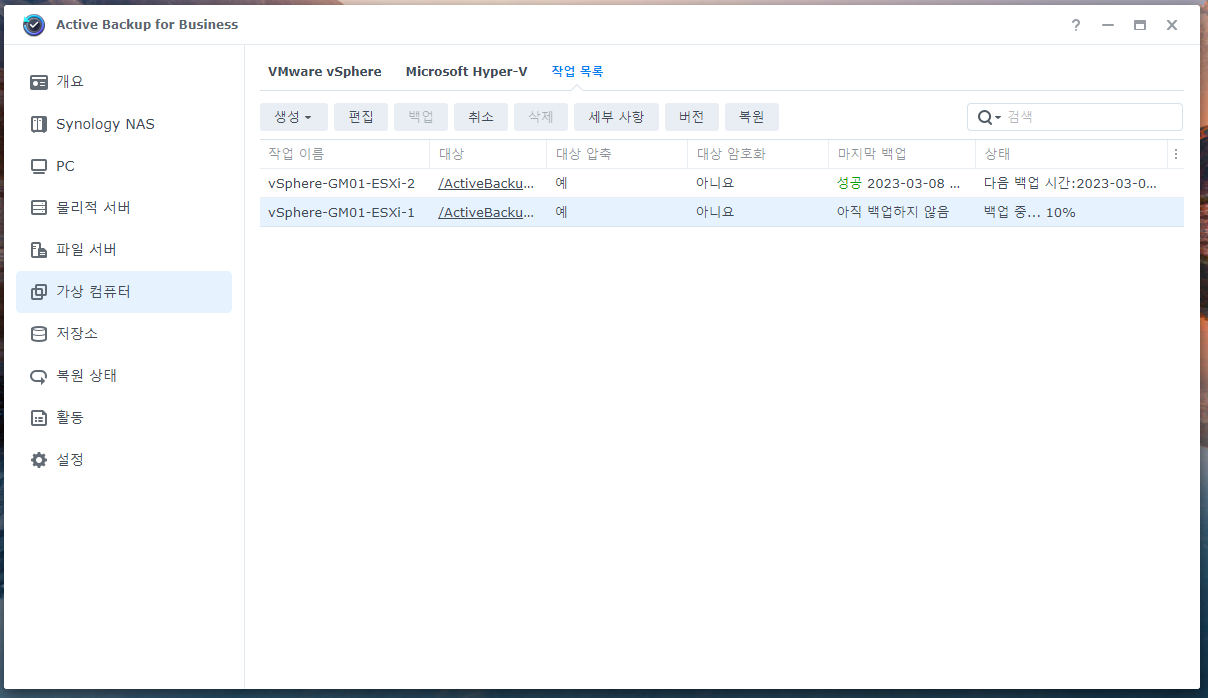This screenshot has width=1208, height=698.
Task: Click the 버전 version button
Action: click(x=692, y=117)
